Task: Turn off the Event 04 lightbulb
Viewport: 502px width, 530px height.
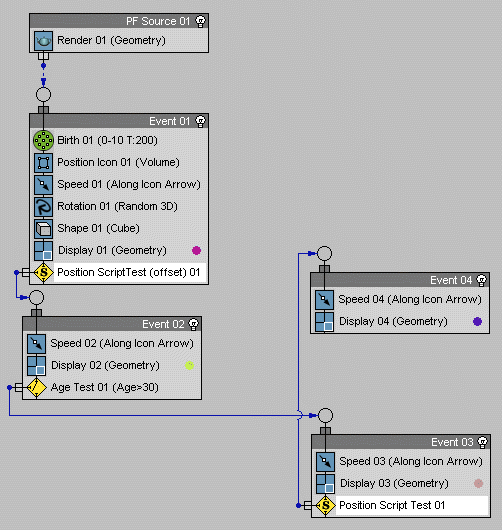Action: coord(481,280)
